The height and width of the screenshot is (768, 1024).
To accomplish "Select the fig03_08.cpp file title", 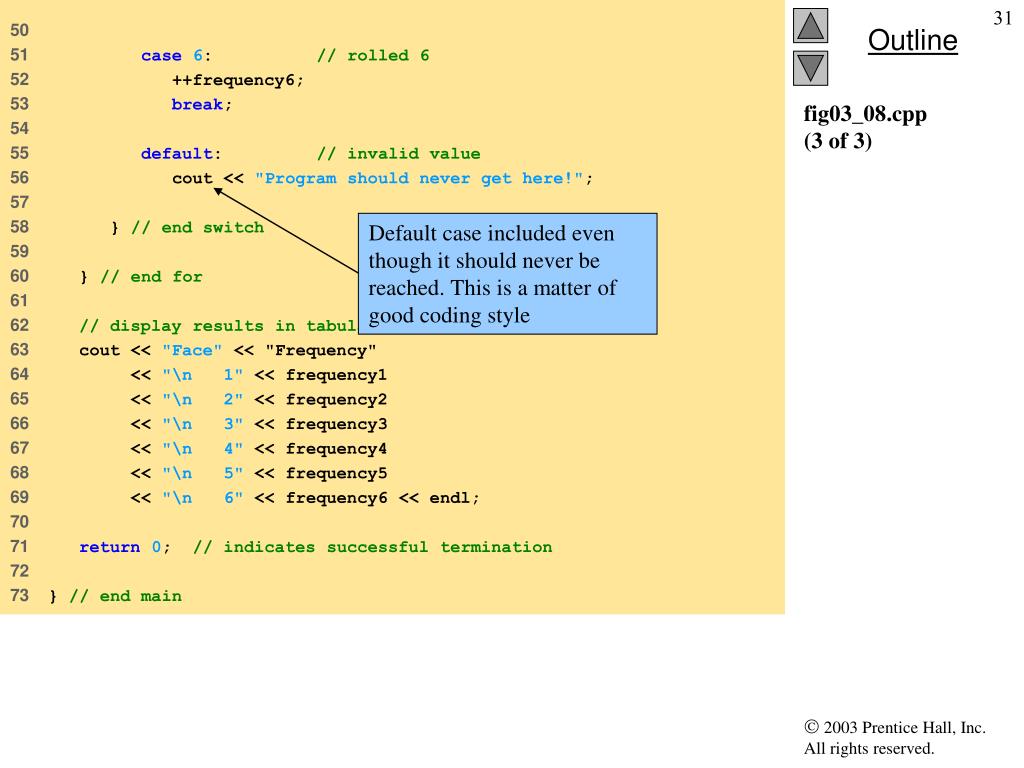I will (x=865, y=114).
